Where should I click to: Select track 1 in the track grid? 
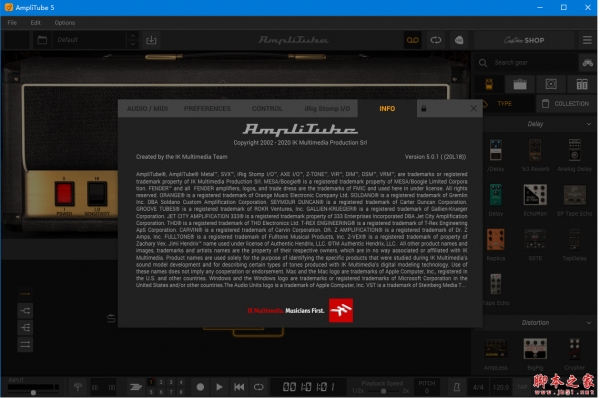[152, 382]
